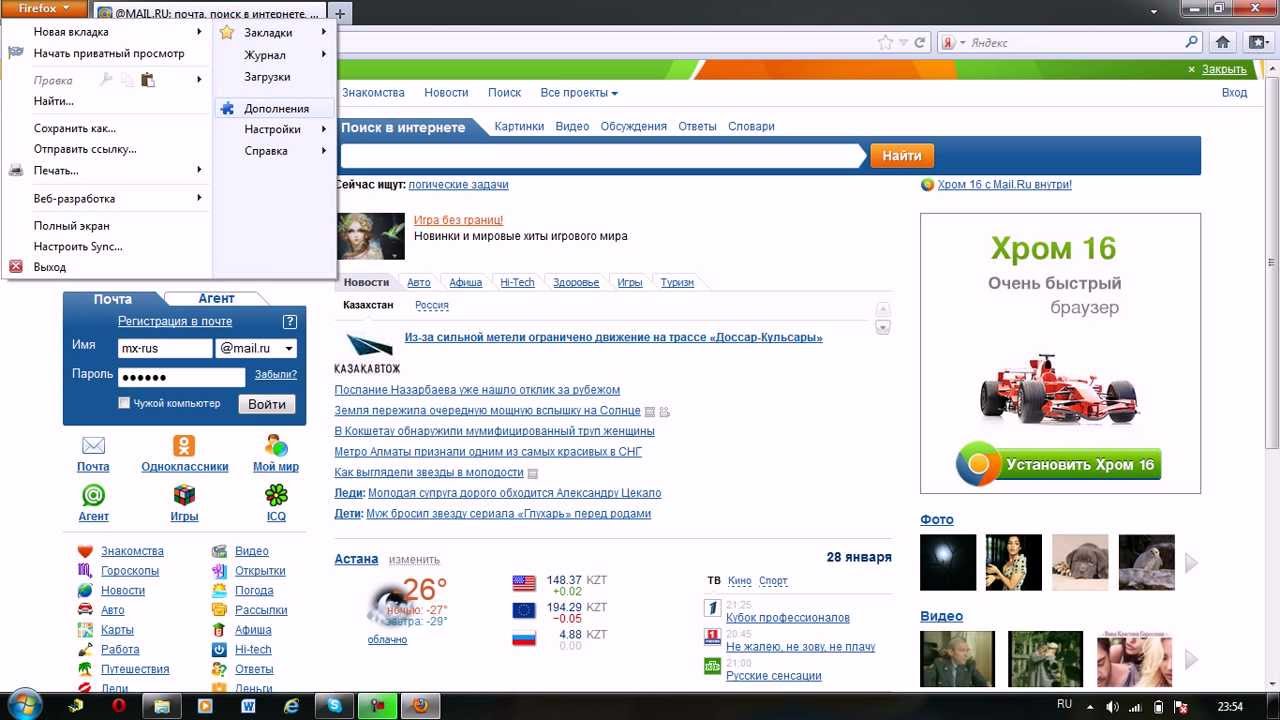Viewport: 1280px width, 720px height.
Task: Click Video carousel next arrow
Action: (1191, 660)
